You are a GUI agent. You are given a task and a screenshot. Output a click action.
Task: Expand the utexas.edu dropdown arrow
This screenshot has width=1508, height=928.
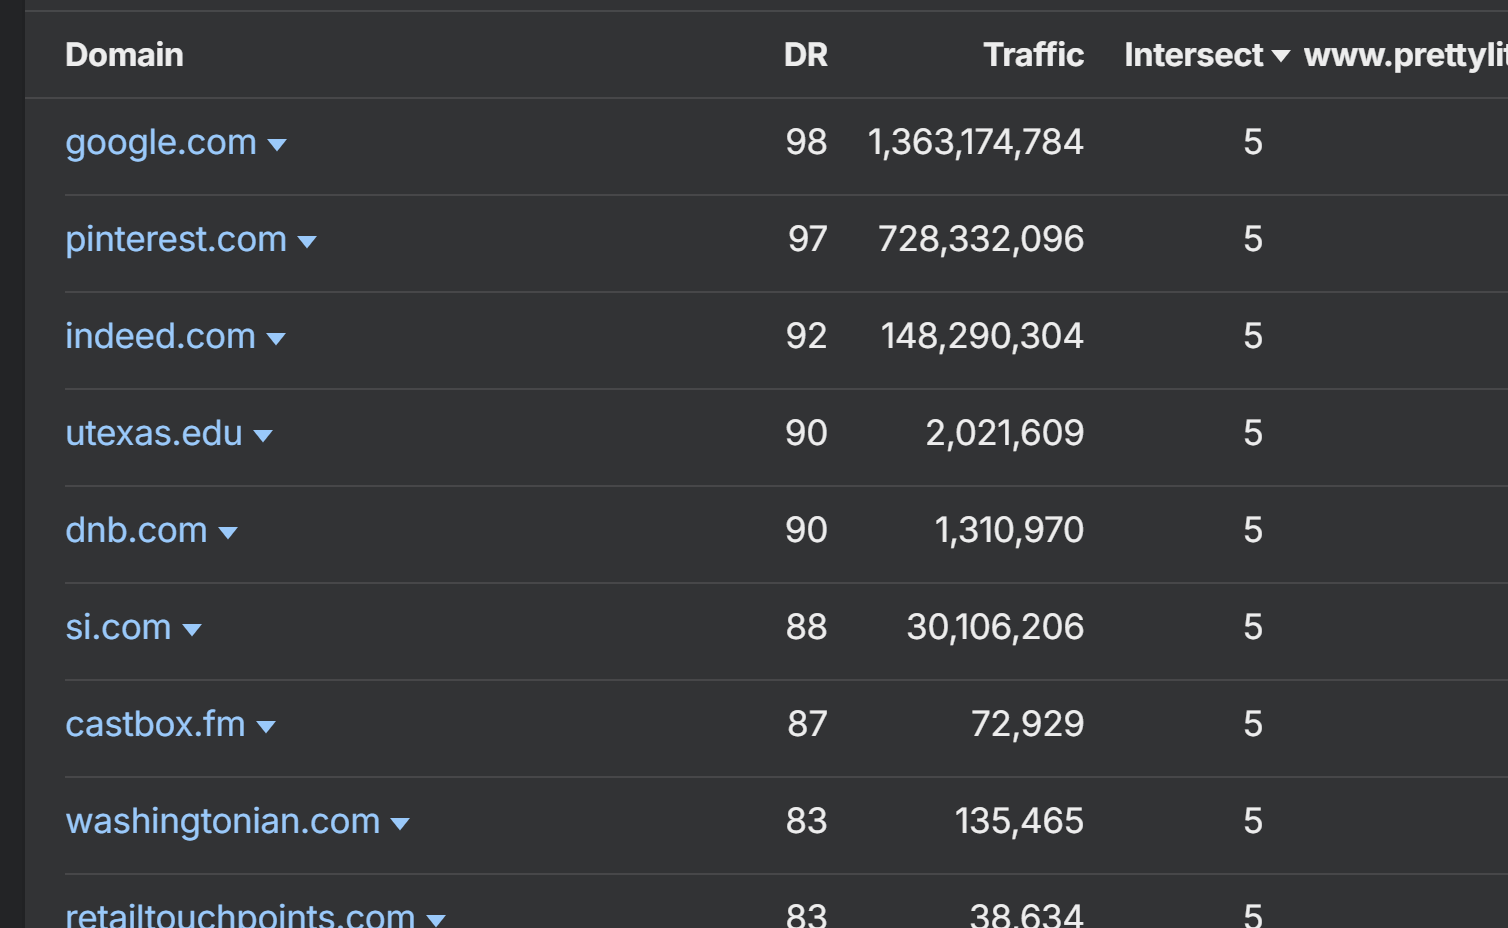coord(264,437)
